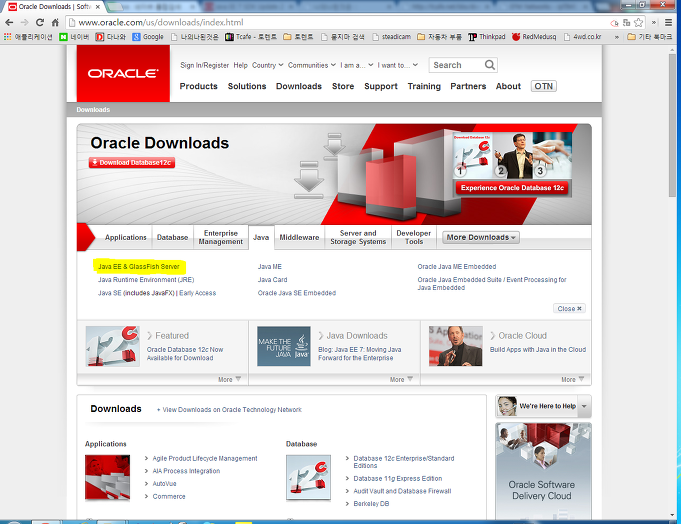Open the Chrome menu hamburger icon
The width and height of the screenshot is (681, 524).
(669, 23)
